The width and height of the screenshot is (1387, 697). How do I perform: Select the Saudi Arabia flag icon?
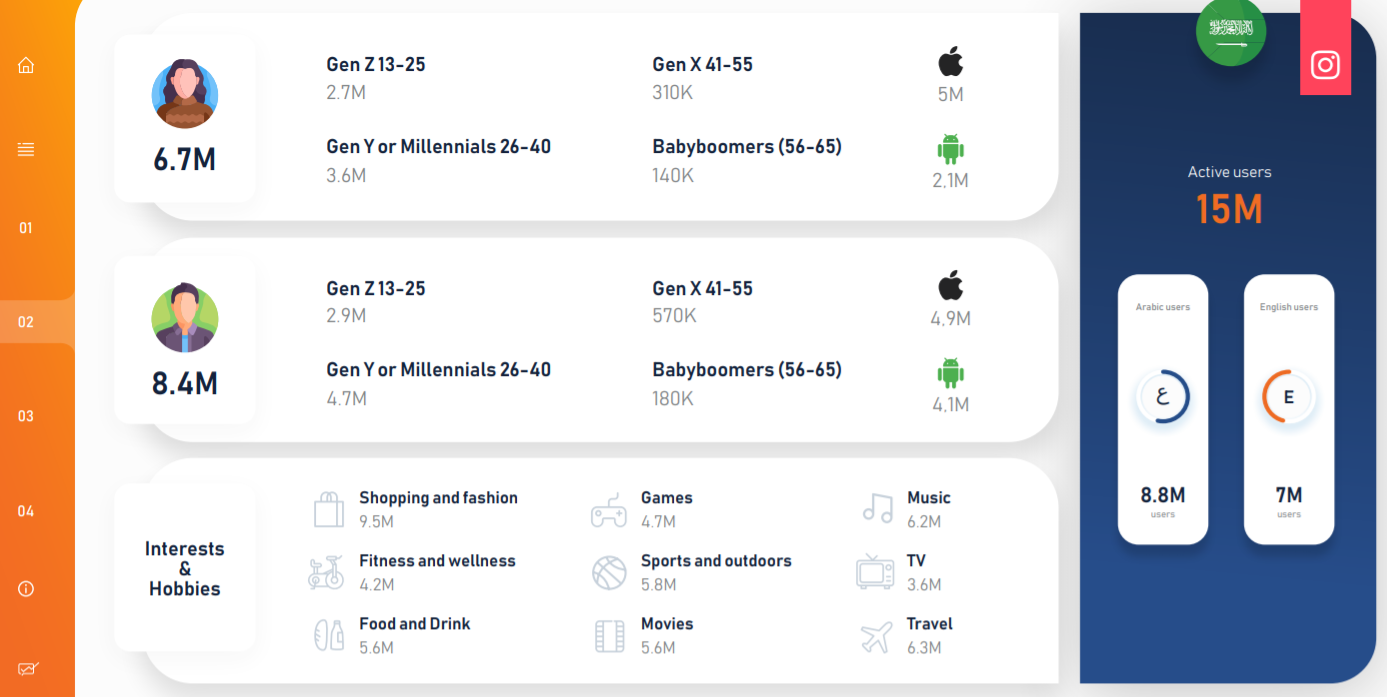[x=1231, y=30]
